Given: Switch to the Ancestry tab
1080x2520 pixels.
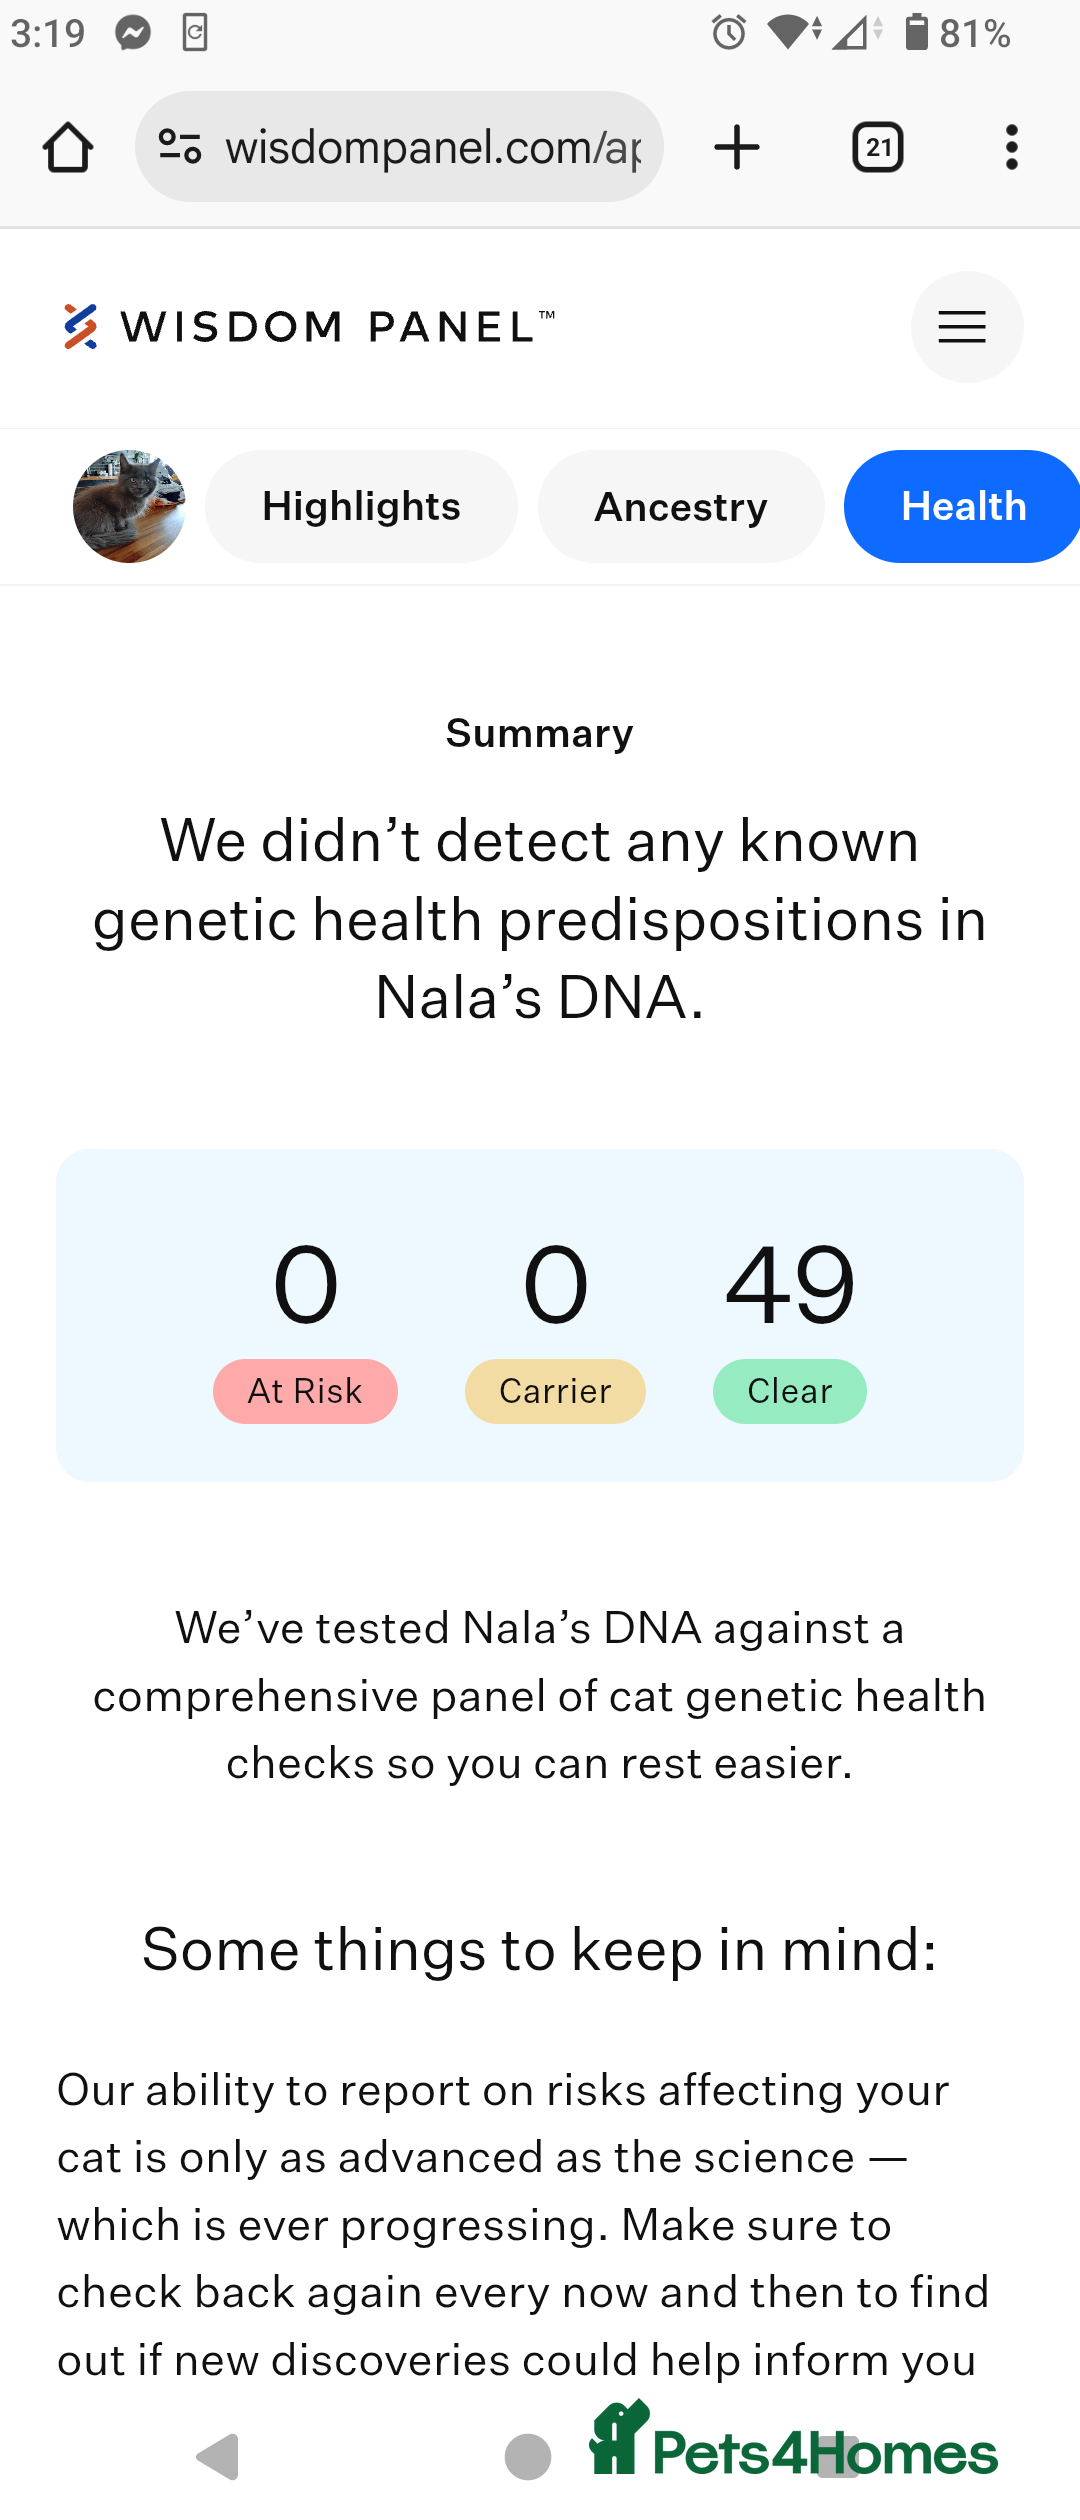Looking at the screenshot, I should (x=681, y=507).
